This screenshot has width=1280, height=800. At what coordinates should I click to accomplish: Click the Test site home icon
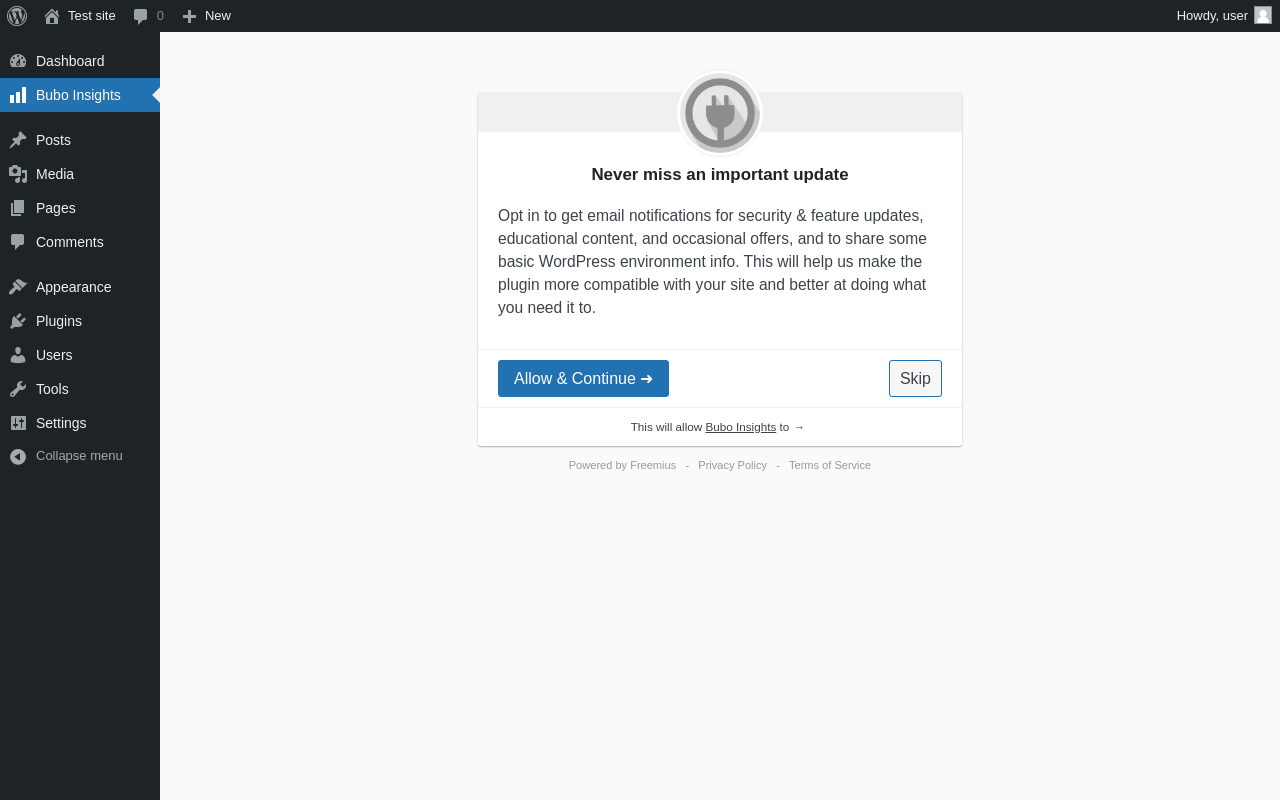pyautogui.click(x=52, y=16)
